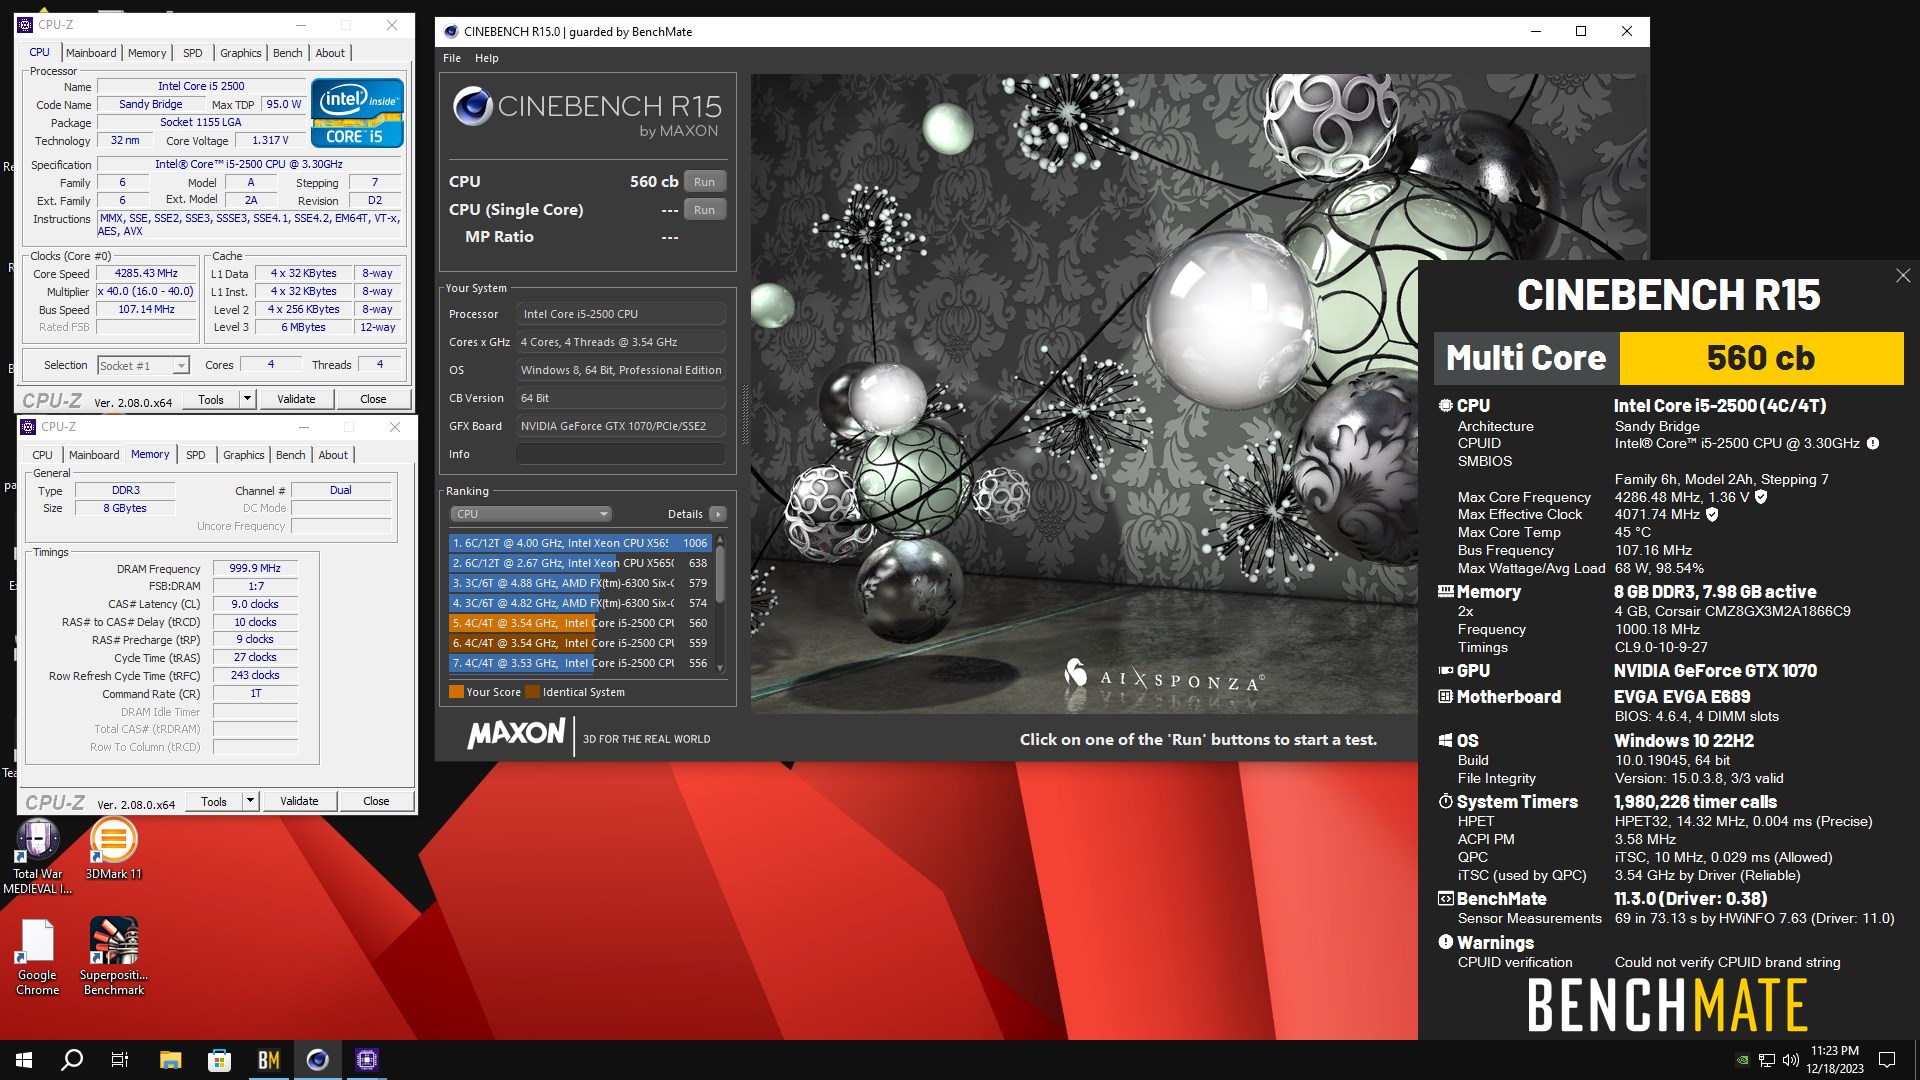Open File Explorer from the taskbar

tap(170, 1060)
